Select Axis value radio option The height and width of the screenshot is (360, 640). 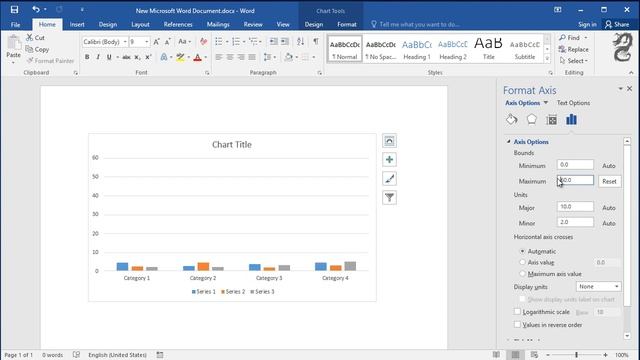(522, 262)
